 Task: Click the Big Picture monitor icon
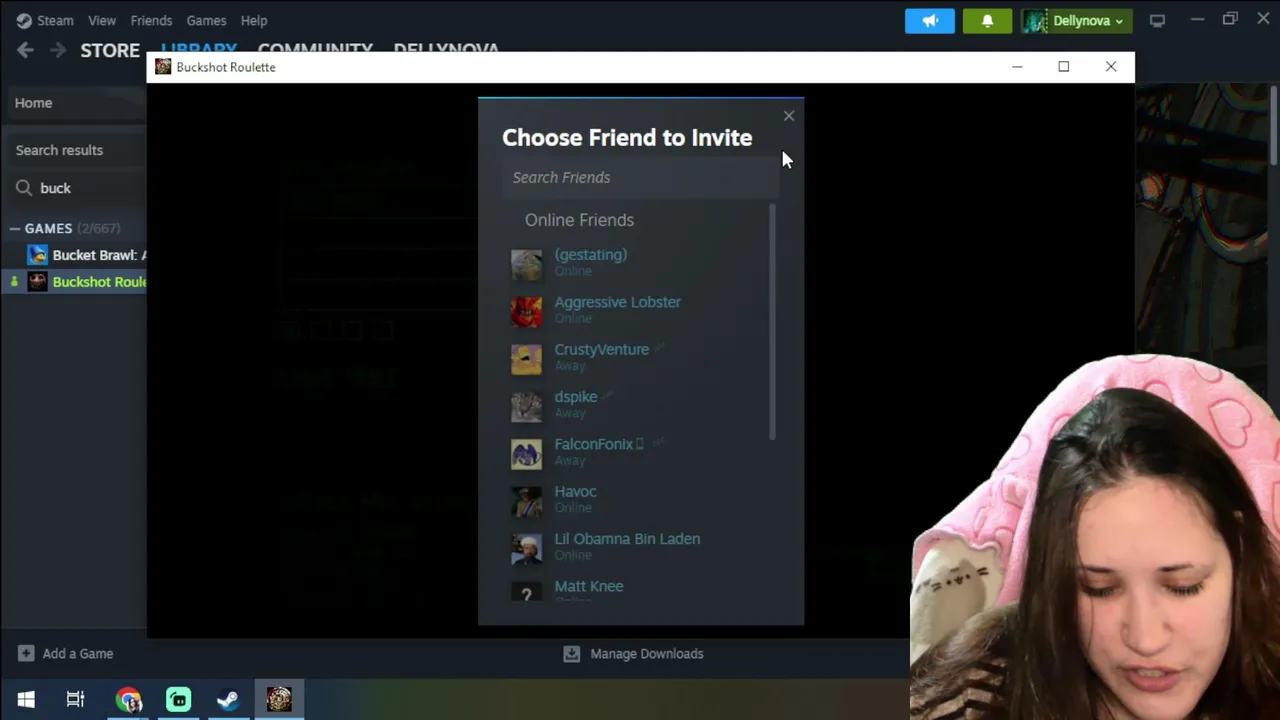pos(1157,20)
